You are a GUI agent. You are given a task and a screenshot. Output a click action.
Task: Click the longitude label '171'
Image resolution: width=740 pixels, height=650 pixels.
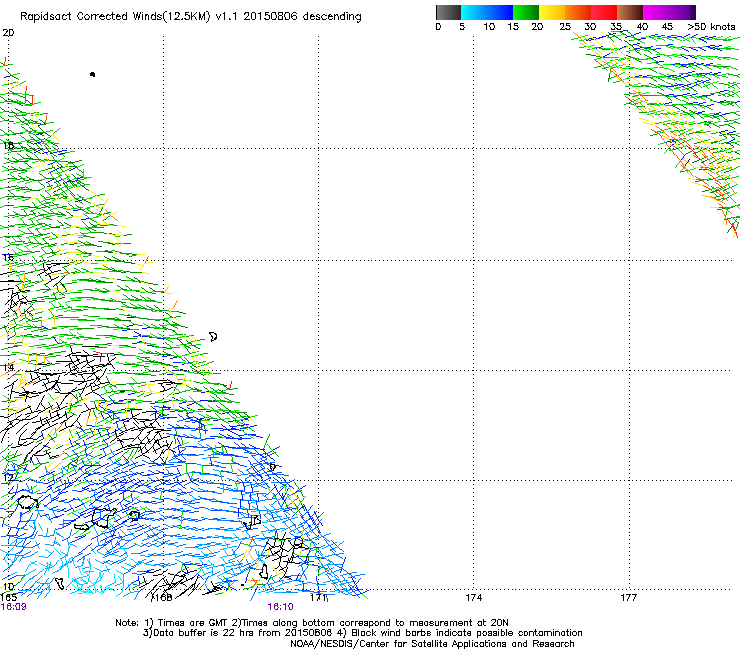[x=318, y=598]
